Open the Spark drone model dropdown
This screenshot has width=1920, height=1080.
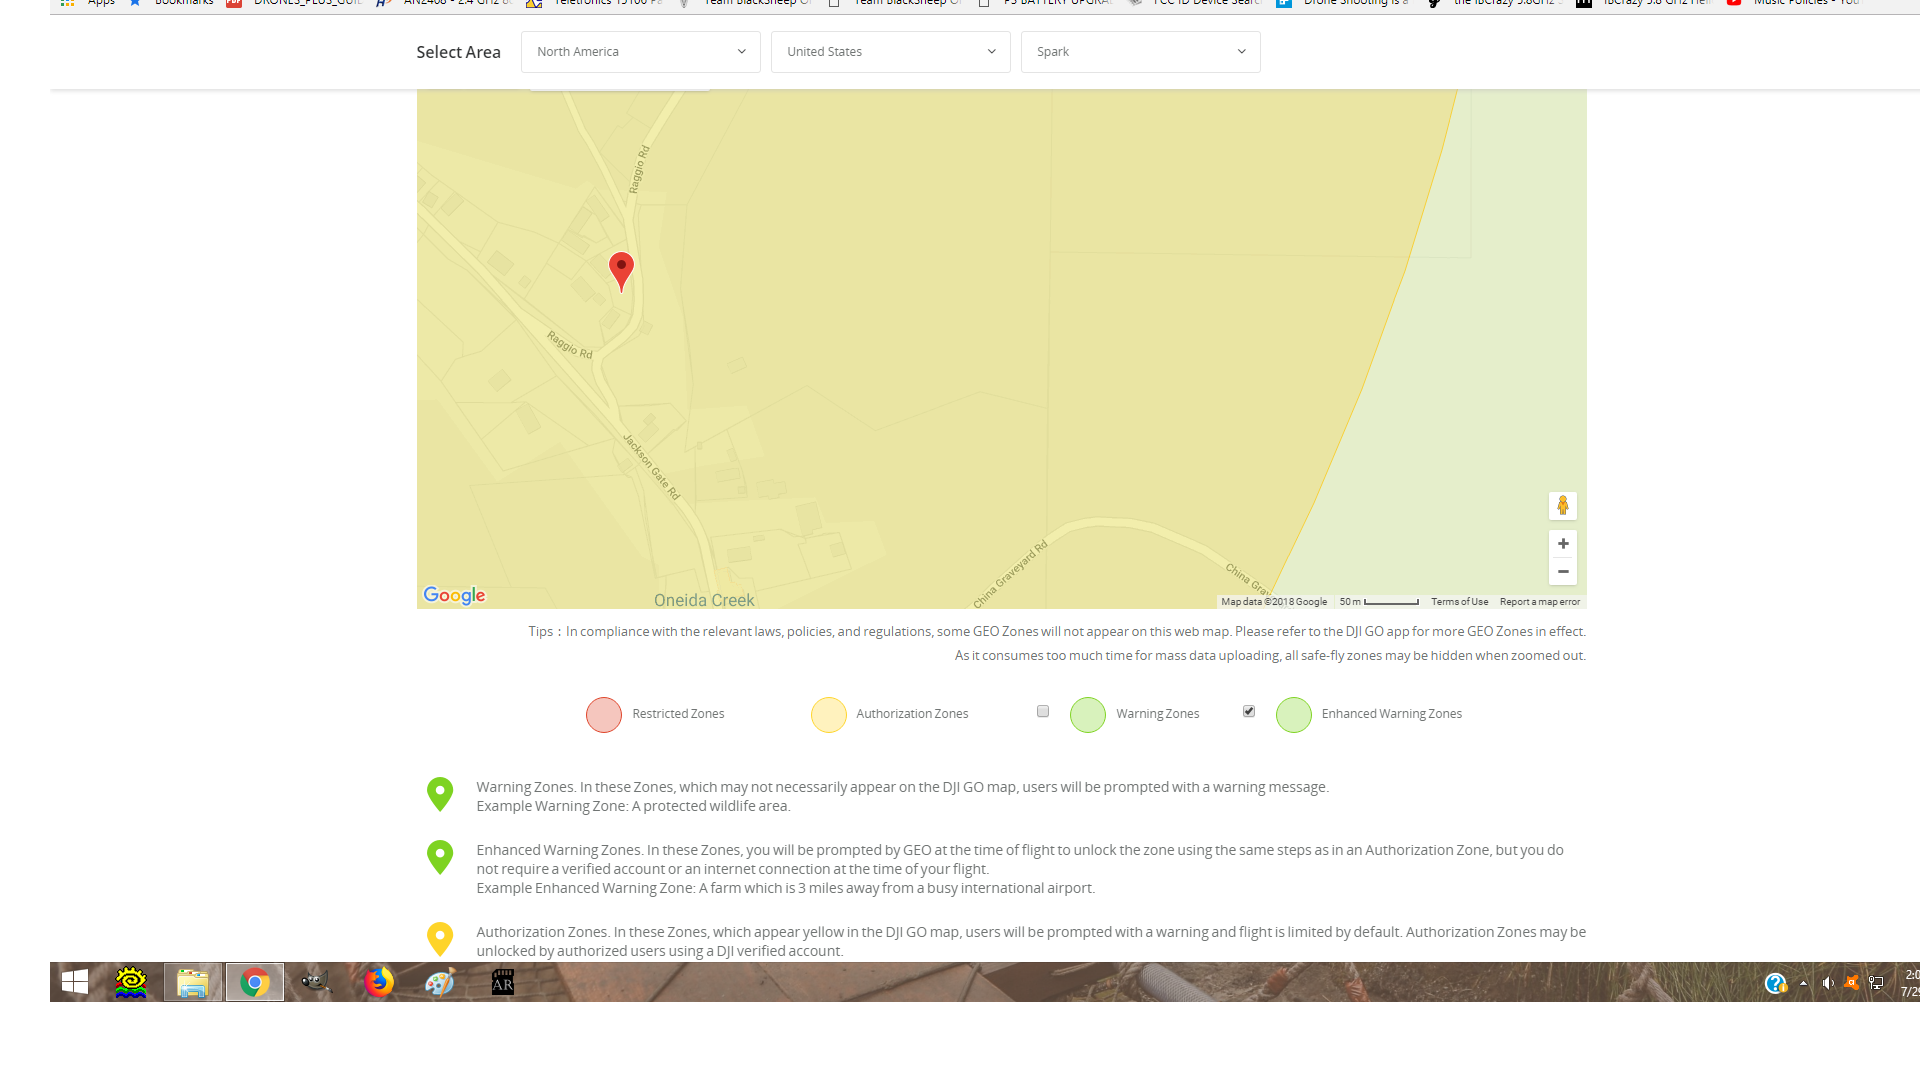click(1140, 51)
